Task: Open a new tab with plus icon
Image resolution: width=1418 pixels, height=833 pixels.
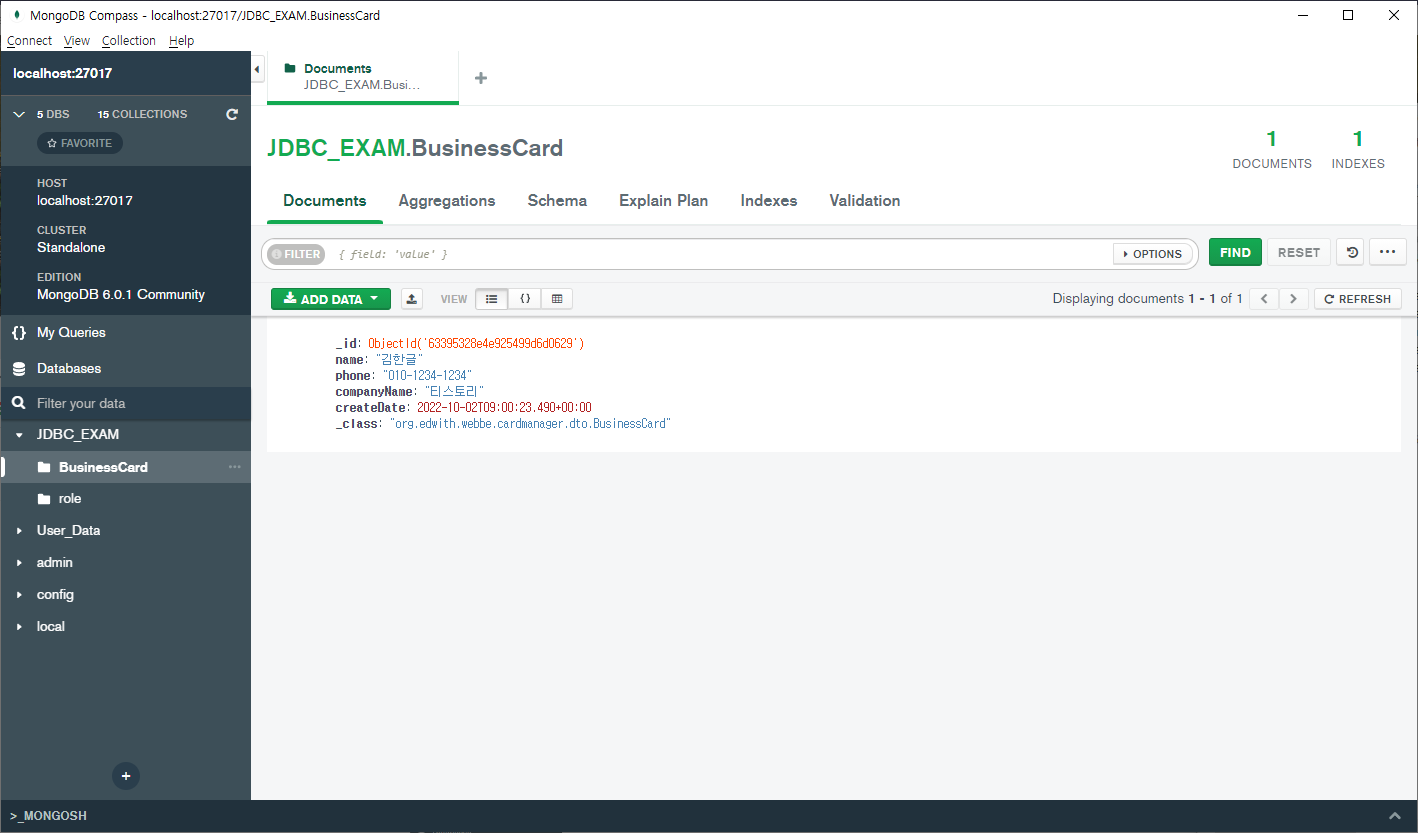Action: (x=481, y=78)
